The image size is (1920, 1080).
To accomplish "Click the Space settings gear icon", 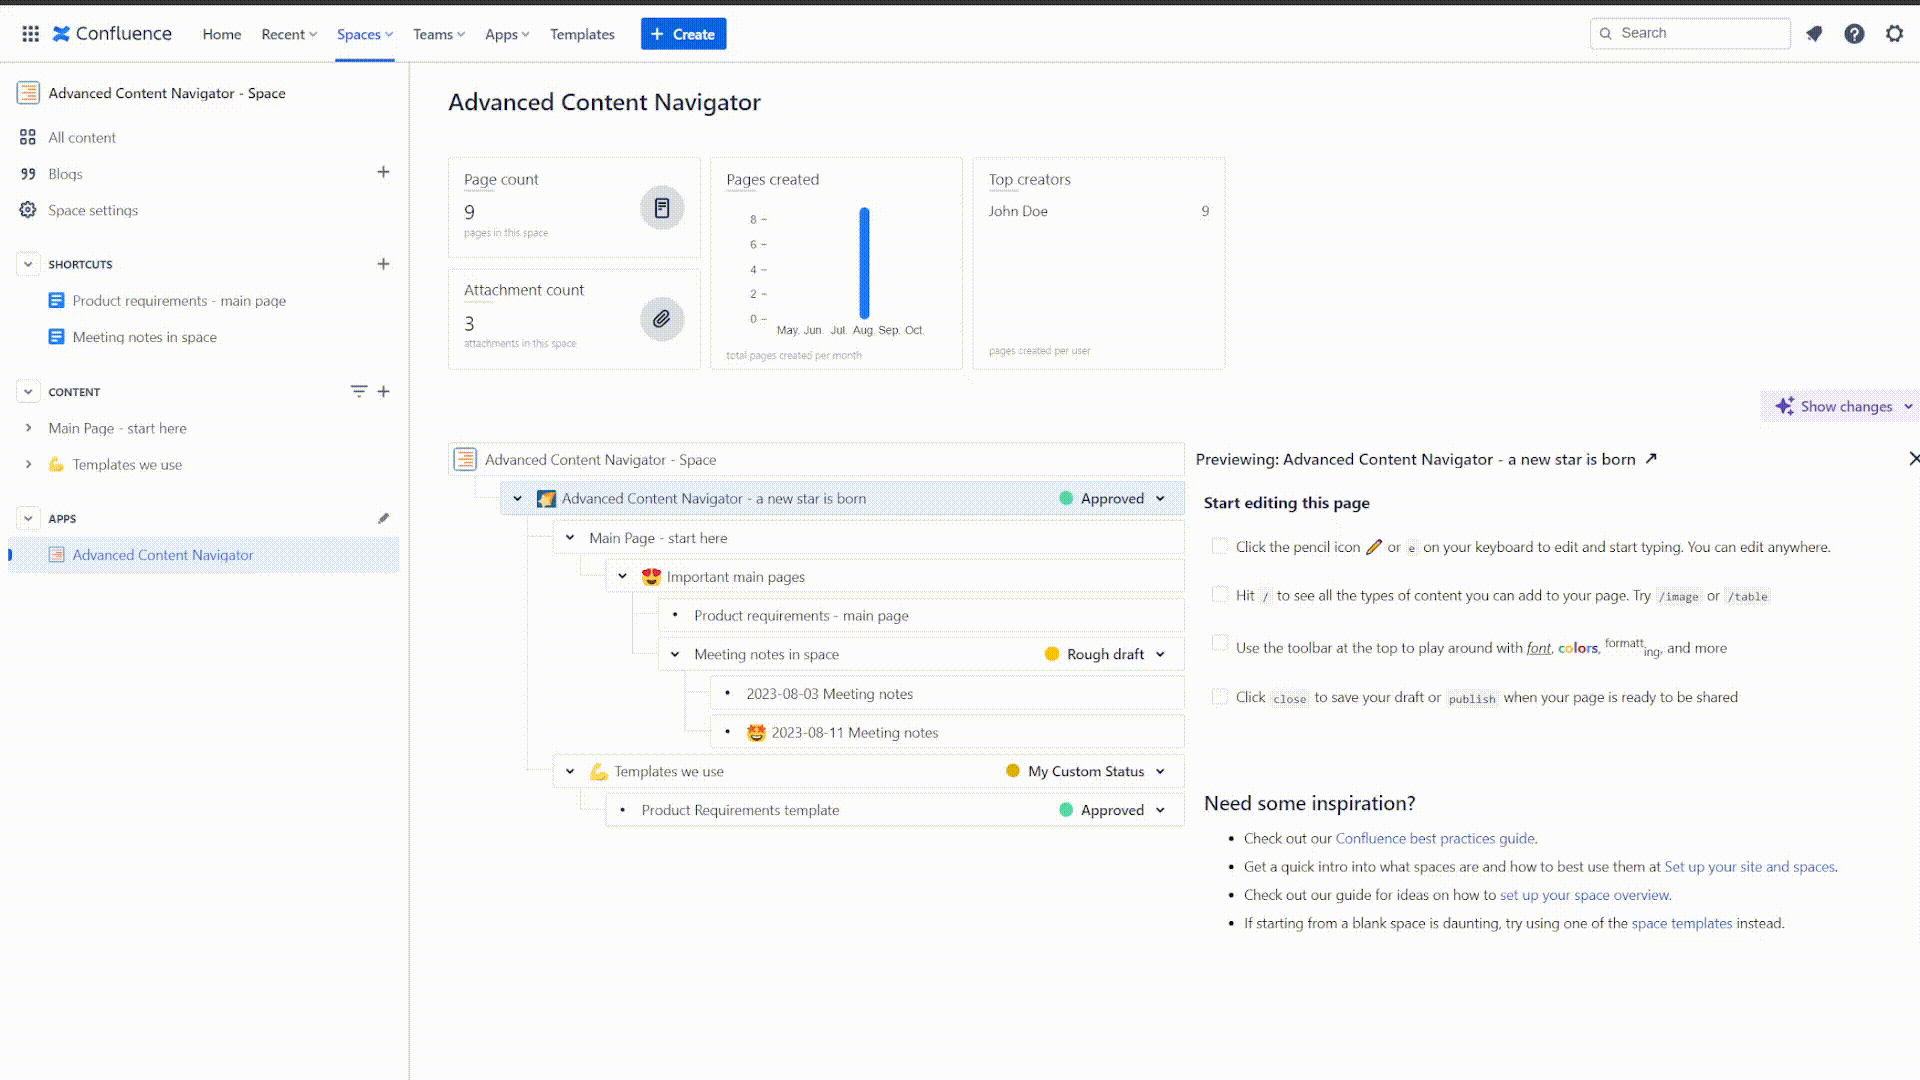I will click(28, 210).
